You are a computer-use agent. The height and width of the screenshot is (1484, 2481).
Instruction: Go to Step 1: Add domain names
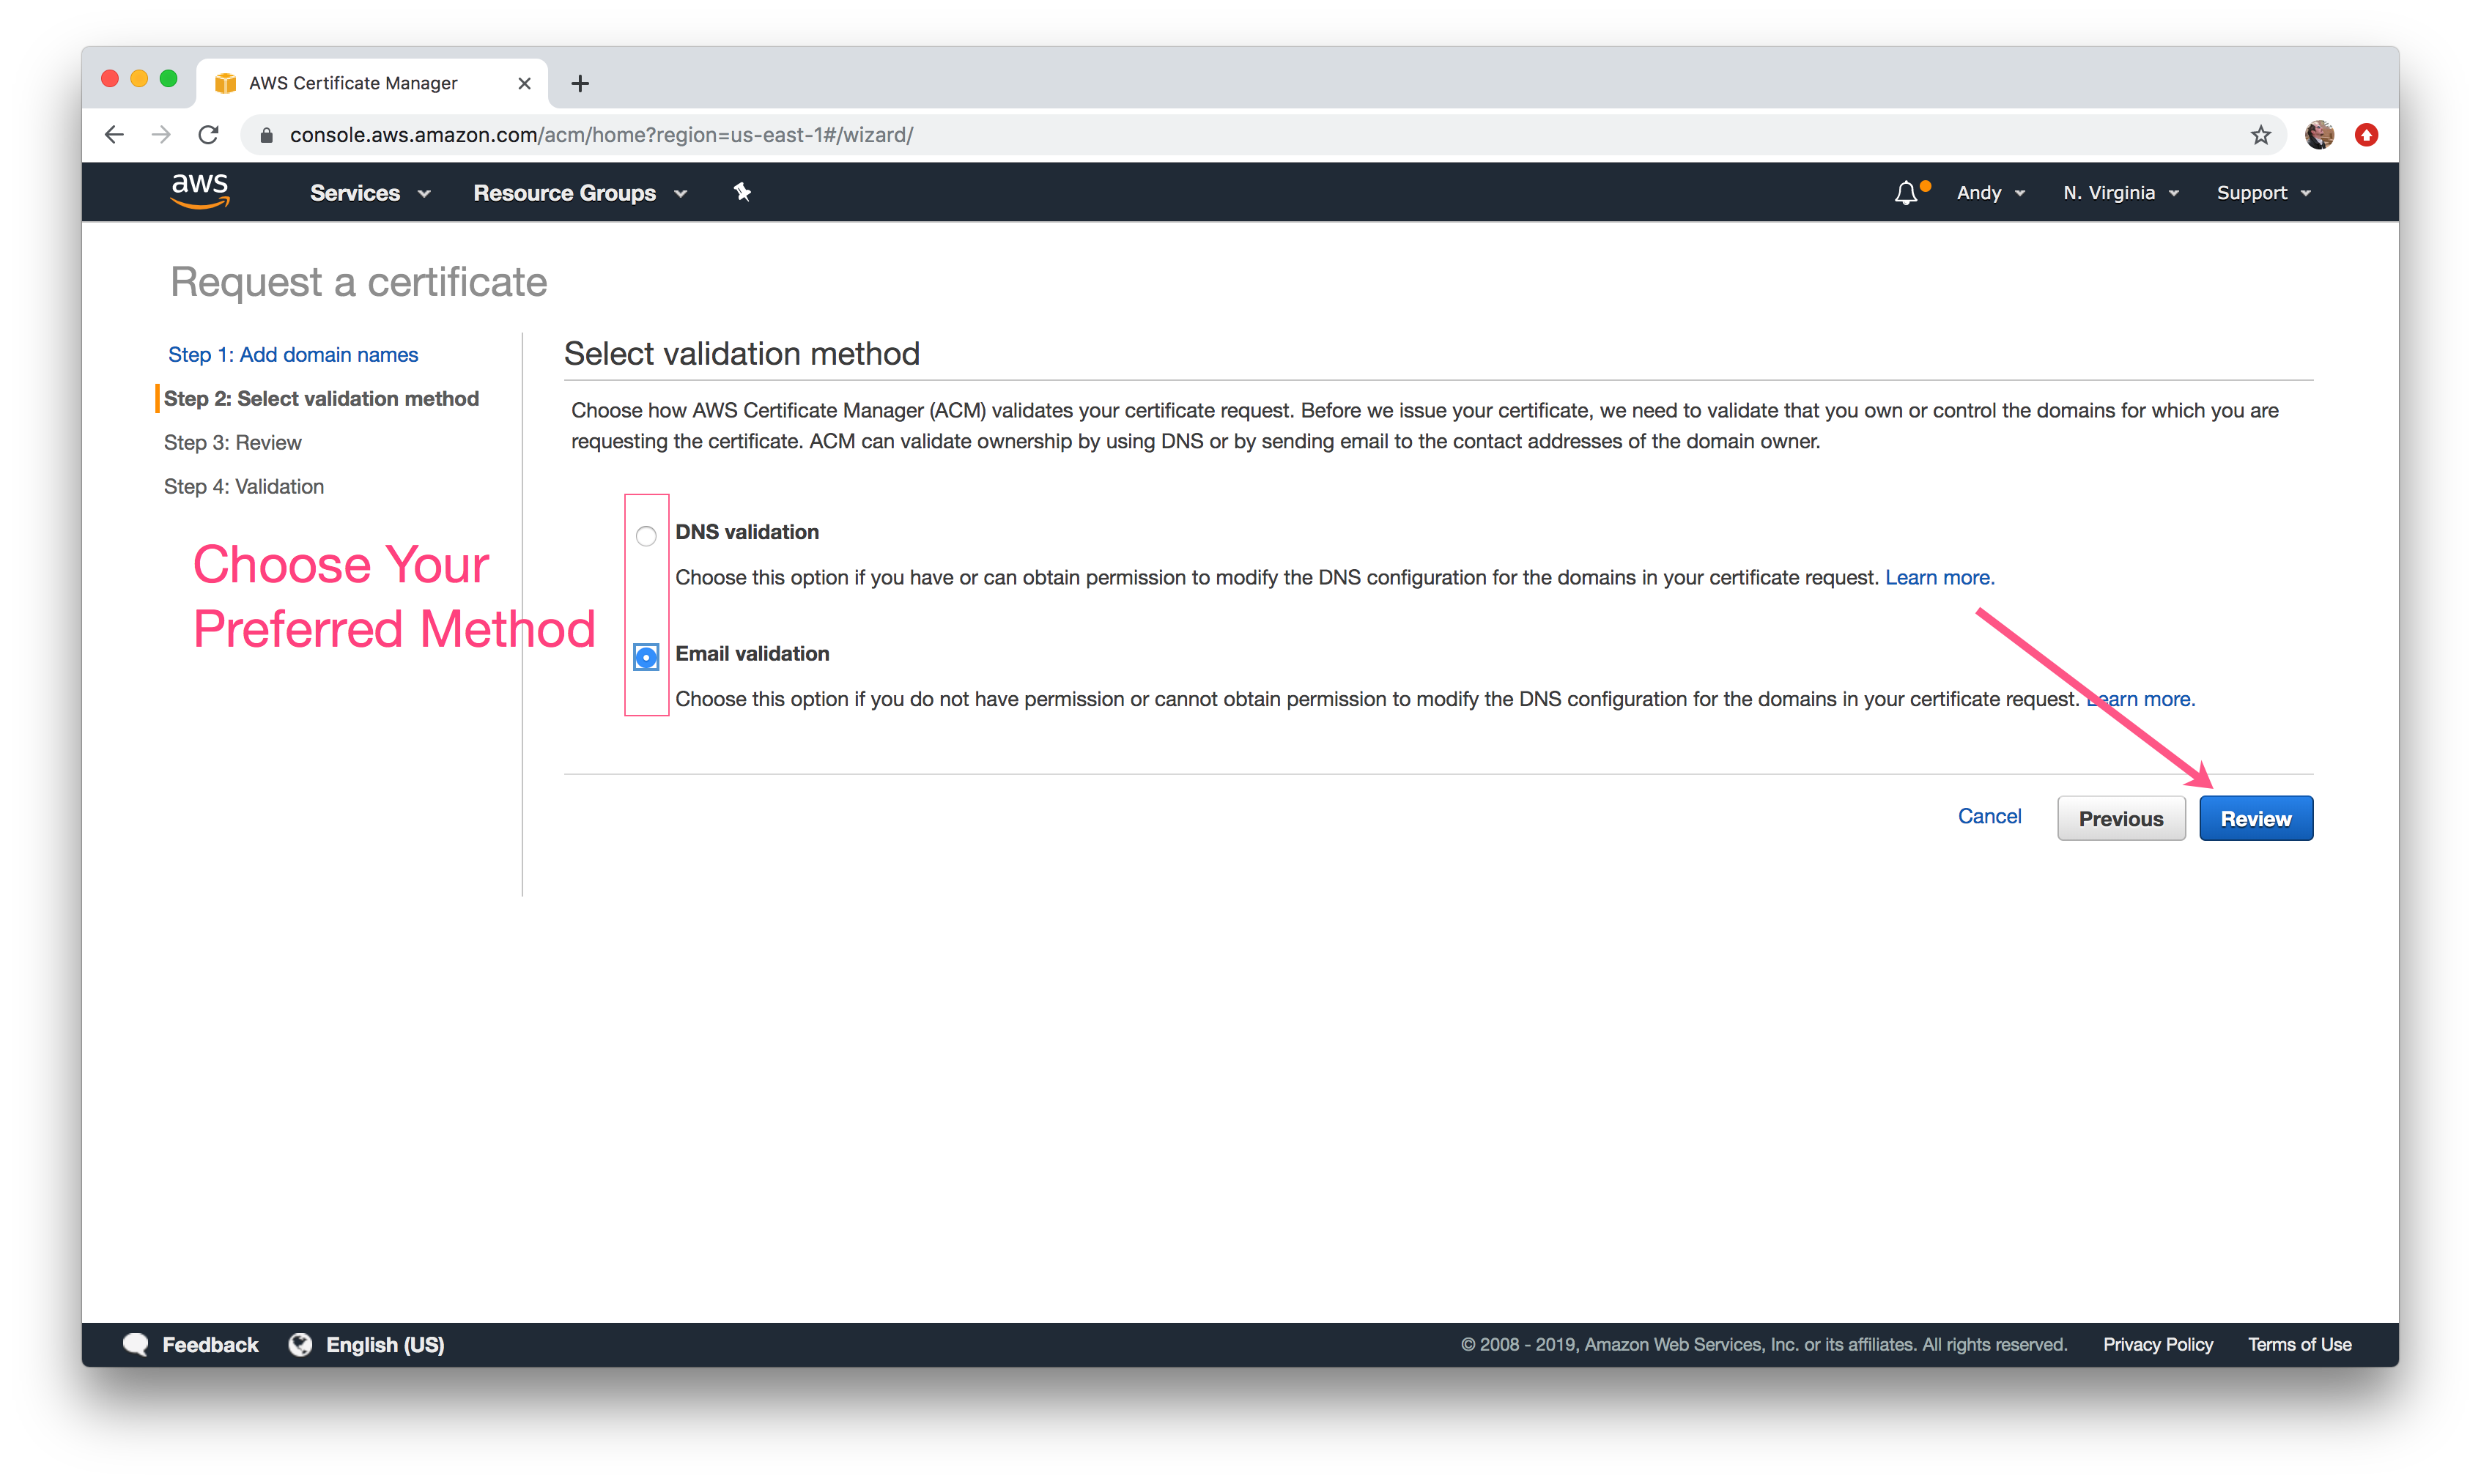coord(293,355)
